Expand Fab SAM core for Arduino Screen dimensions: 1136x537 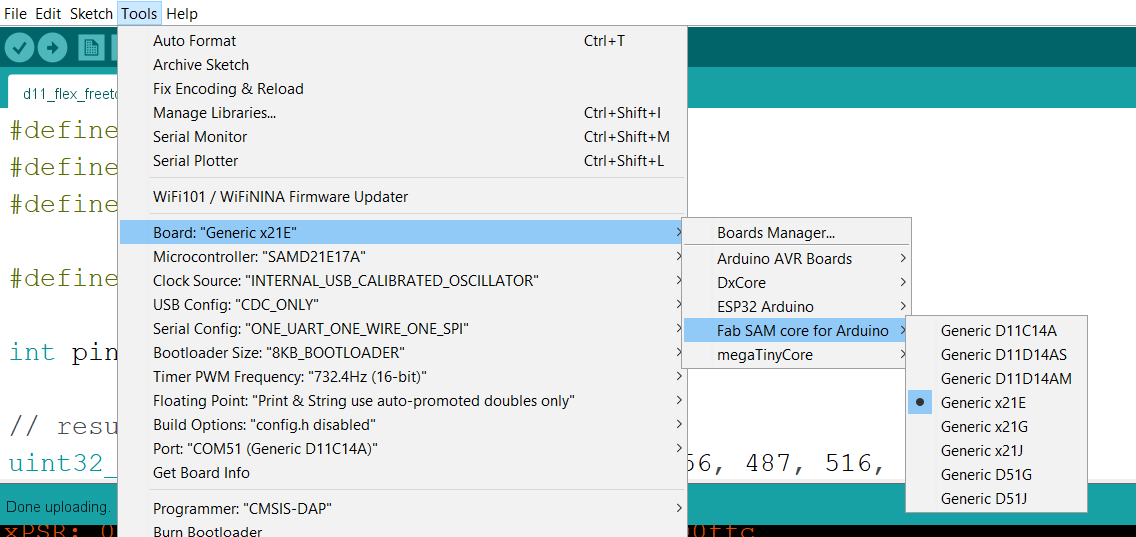(797, 331)
